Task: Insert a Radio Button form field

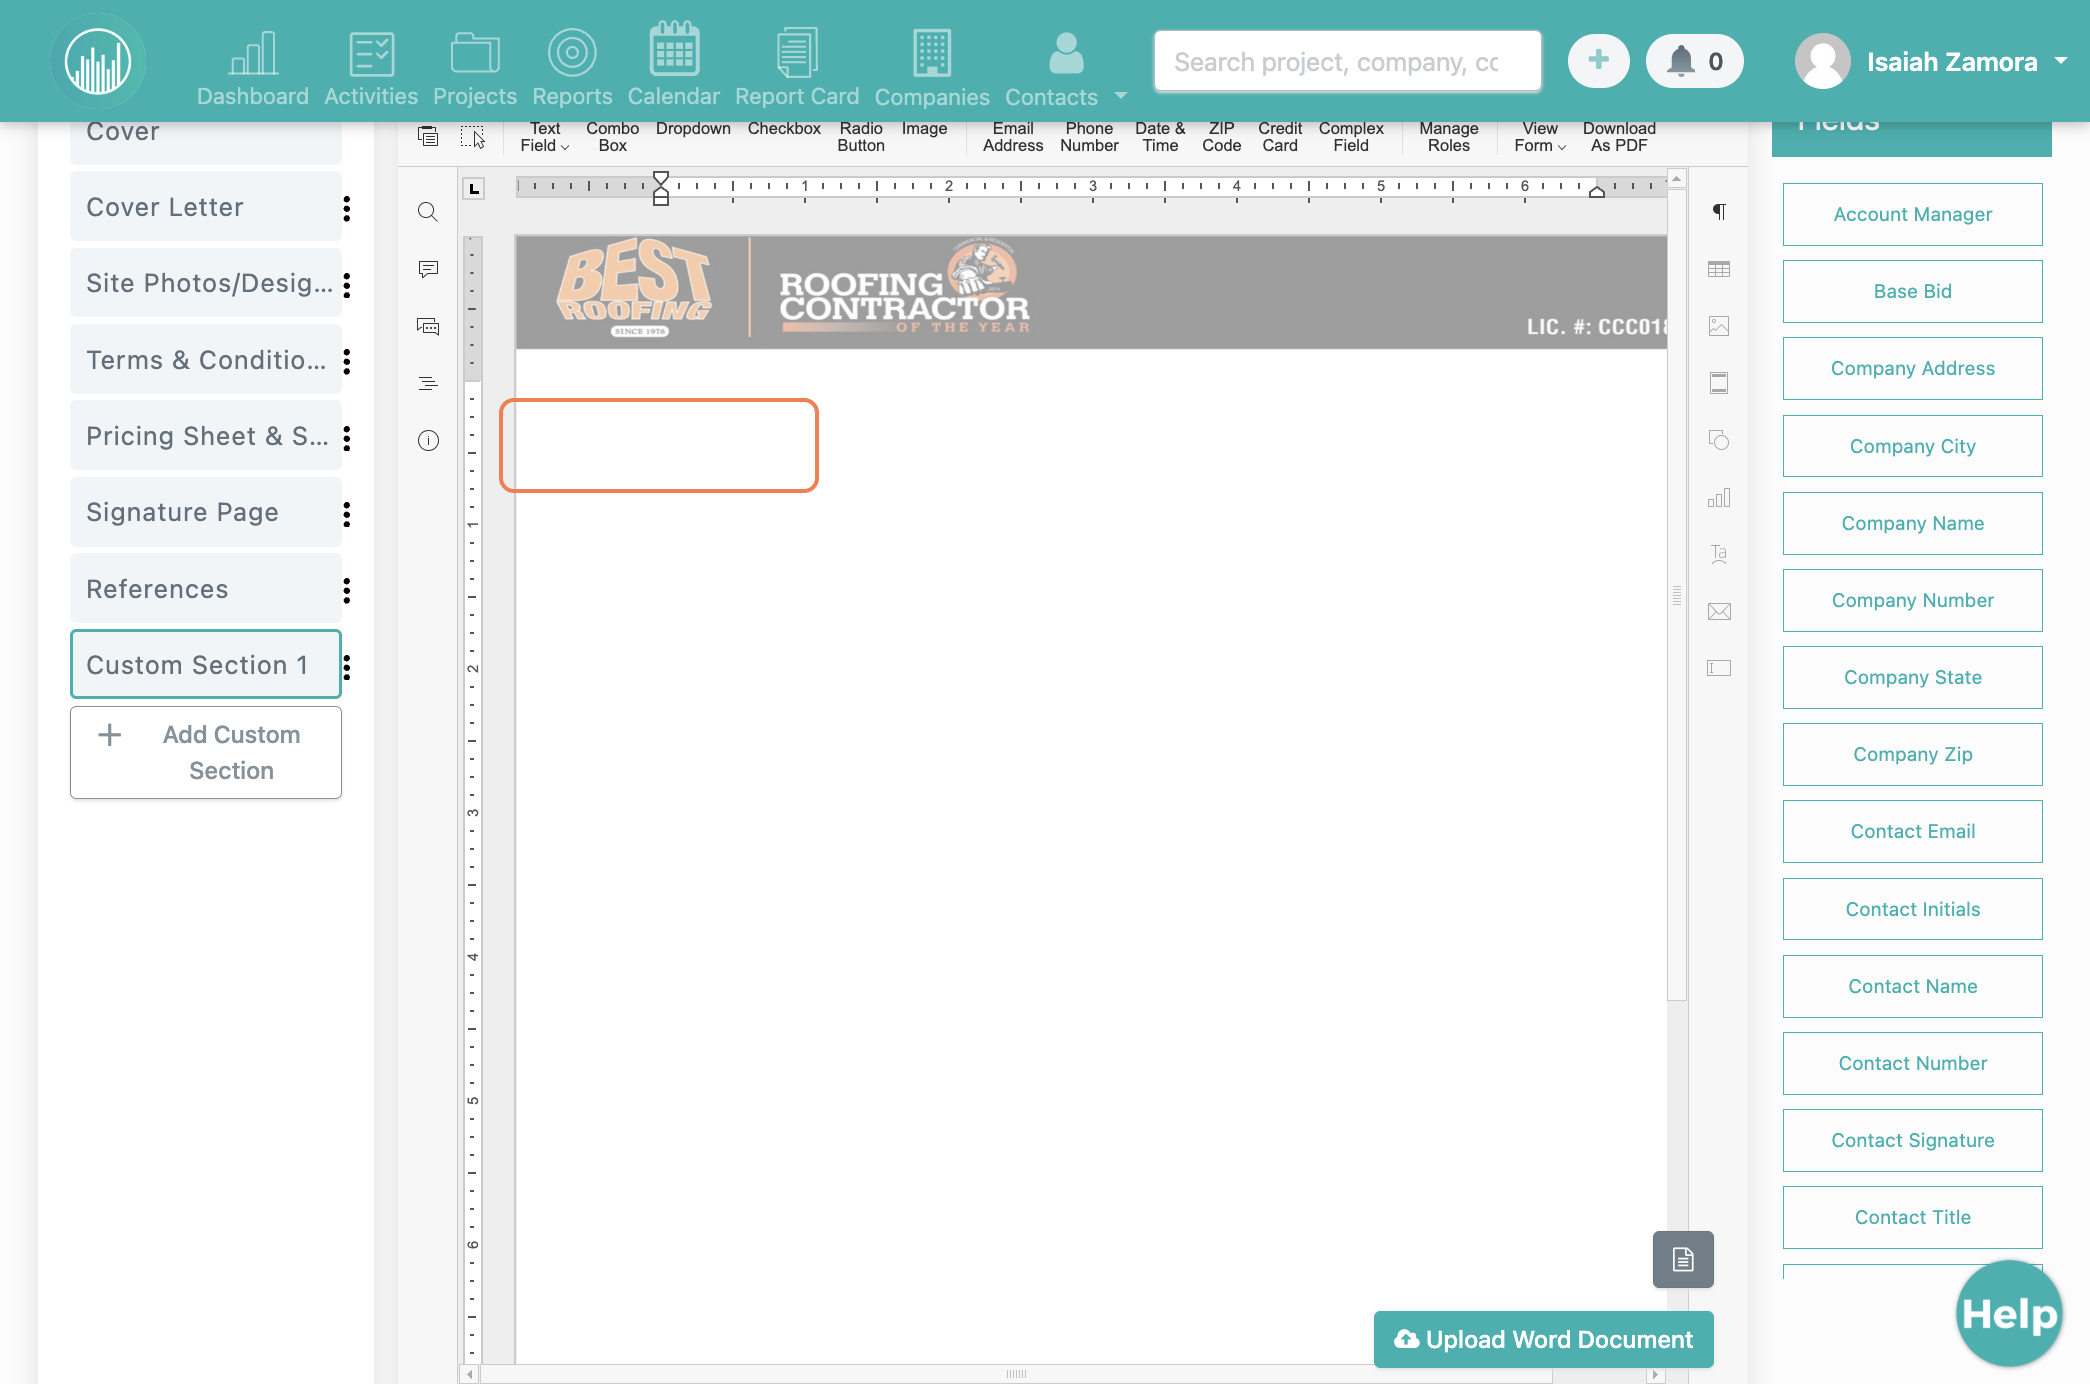Action: tap(861, 137)
